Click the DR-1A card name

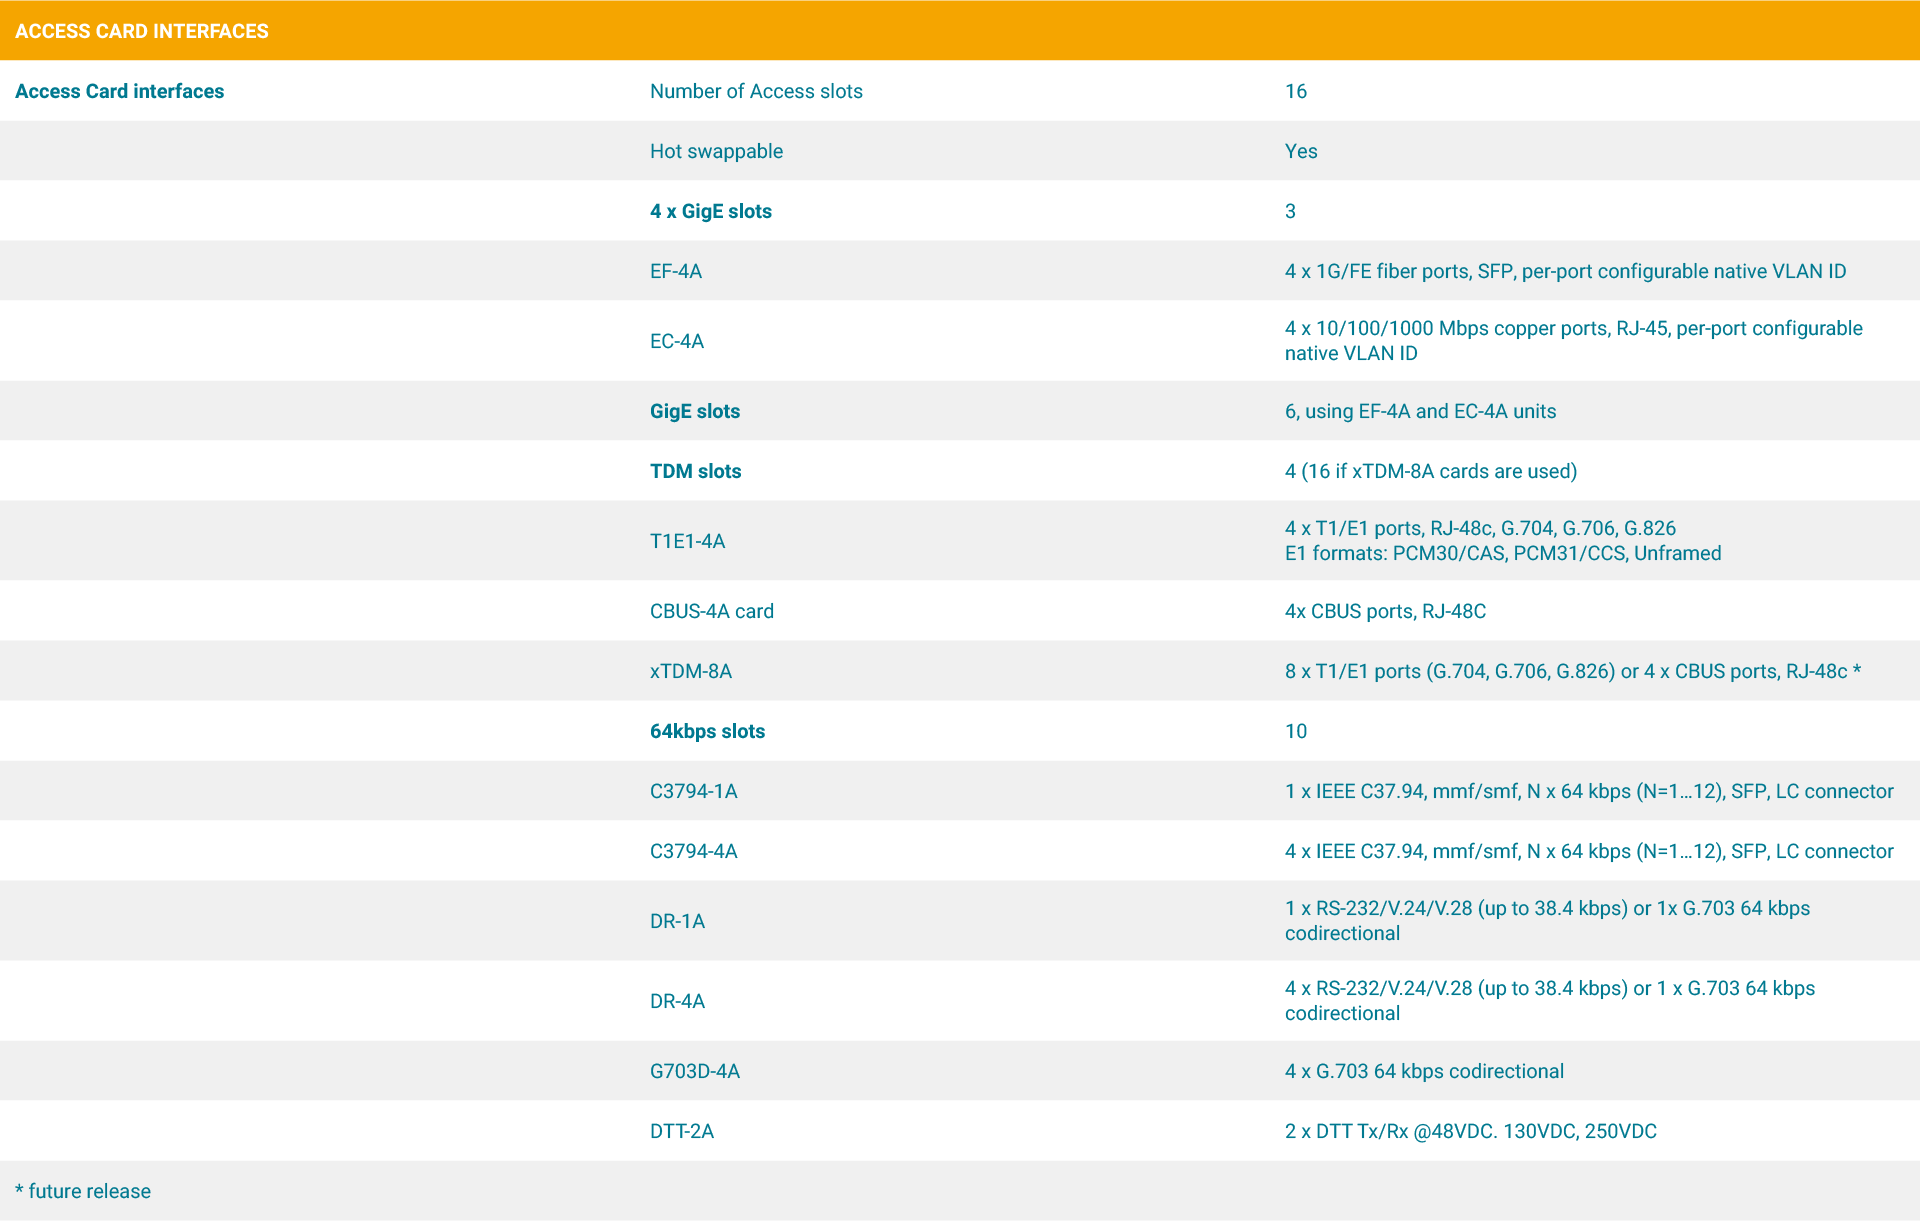(x=677, y=921)
